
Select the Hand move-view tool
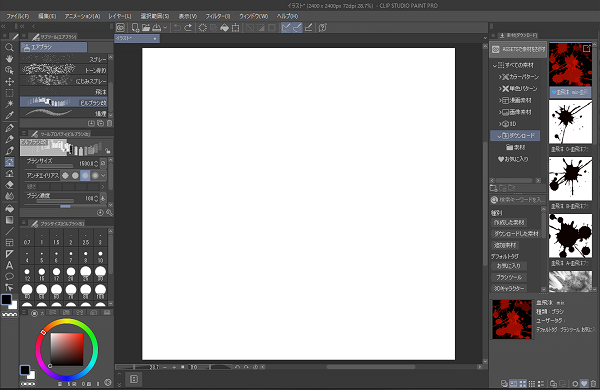(x=9, y=59)
